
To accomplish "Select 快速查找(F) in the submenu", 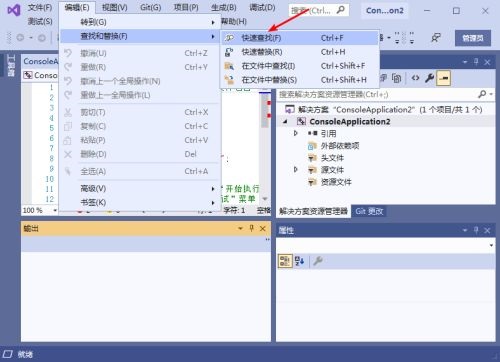I will click(x=300, y=38).
